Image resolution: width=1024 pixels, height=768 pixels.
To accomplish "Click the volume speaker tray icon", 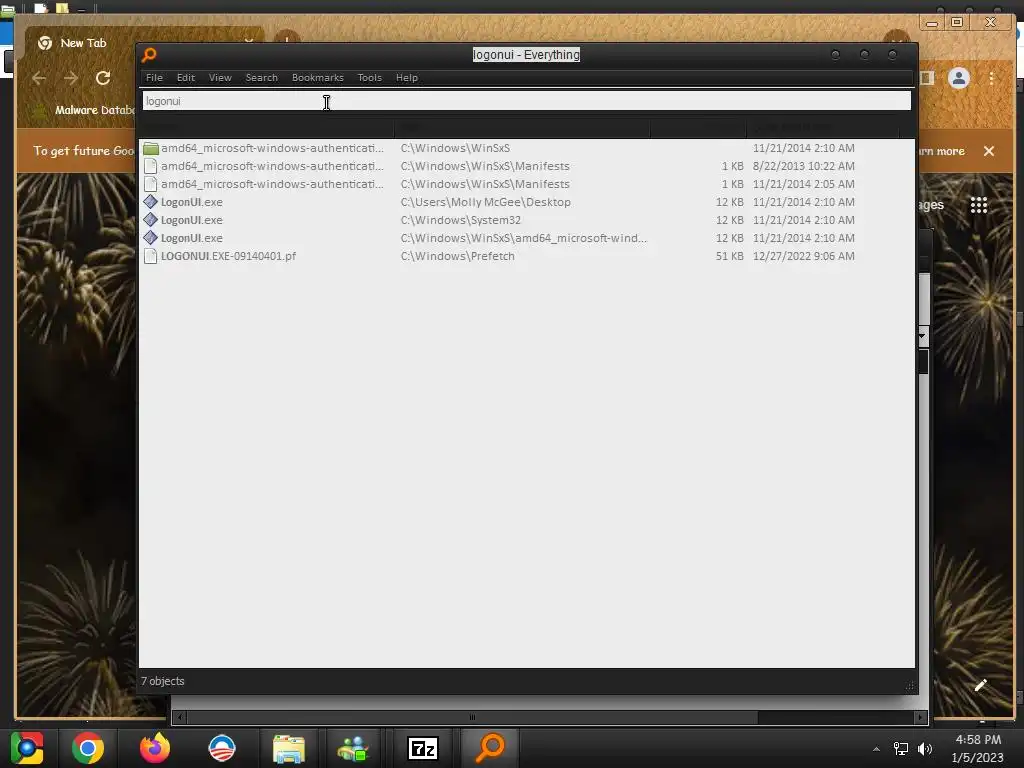I will point(925,749).
